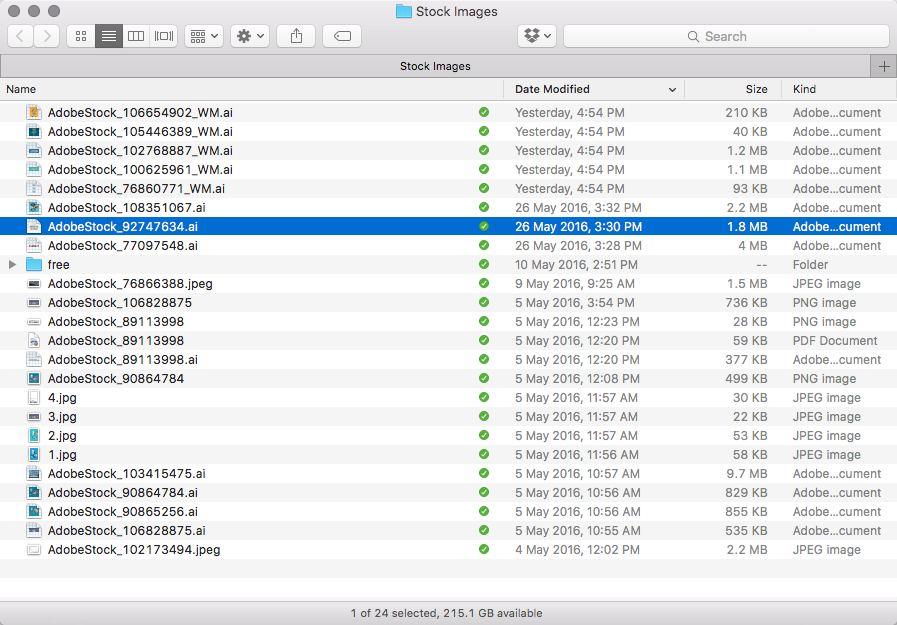Click the Share toolbar icon
This screenshot has width=897, height=625.
point(296,36)
